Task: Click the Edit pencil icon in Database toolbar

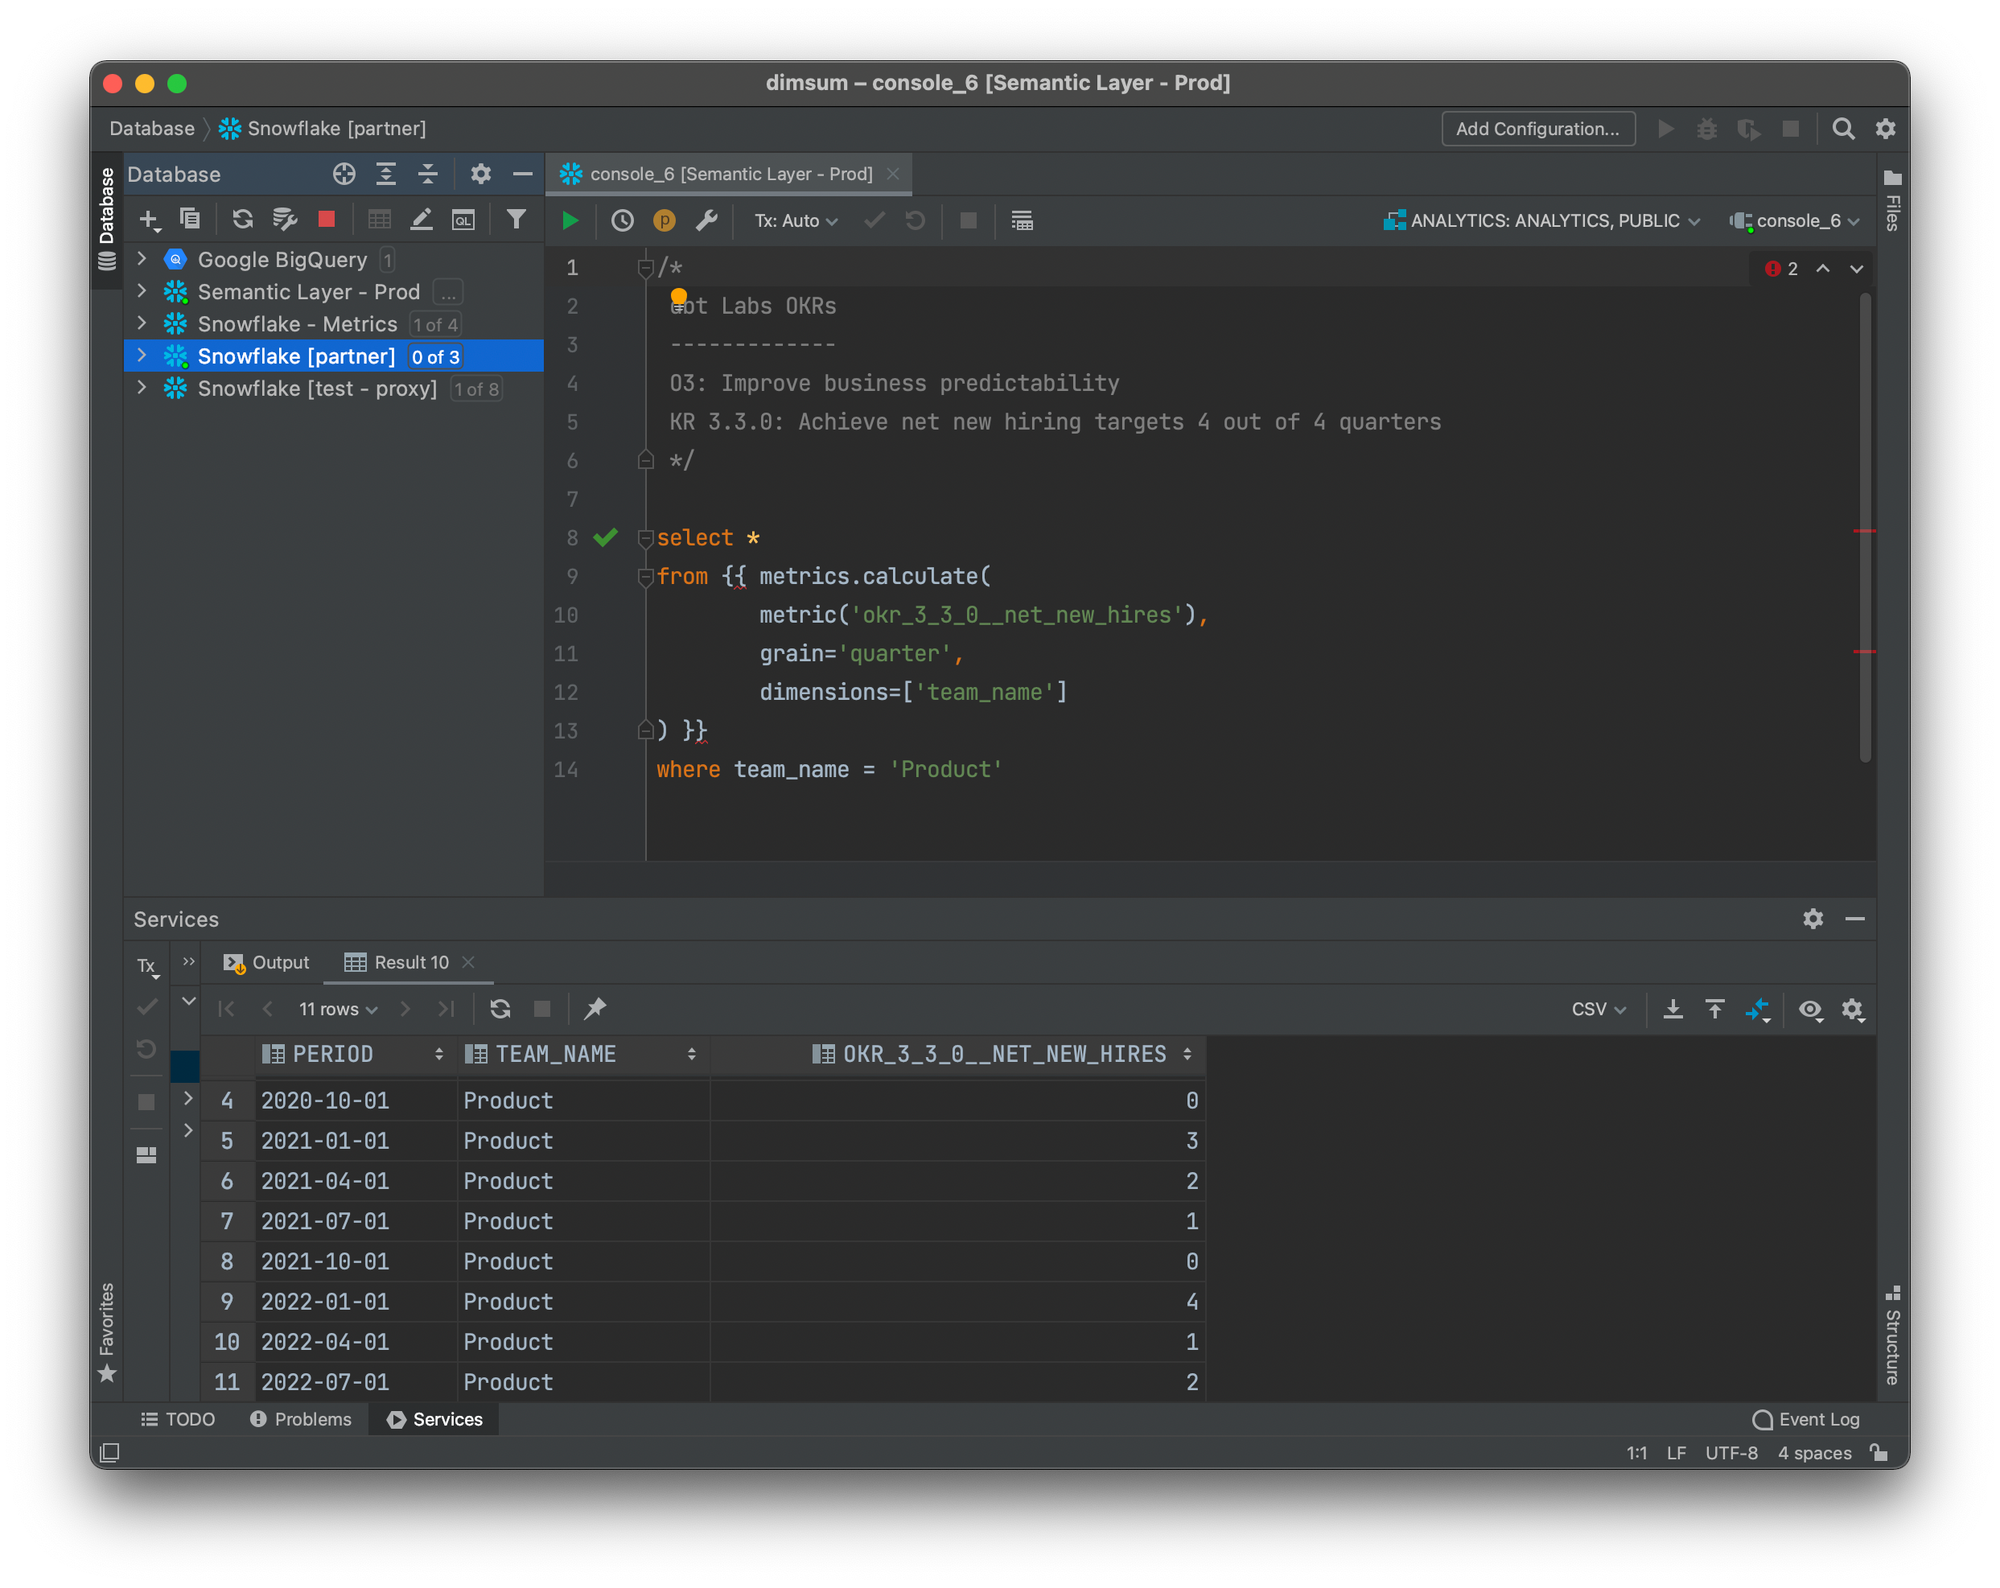Action: 421,220
